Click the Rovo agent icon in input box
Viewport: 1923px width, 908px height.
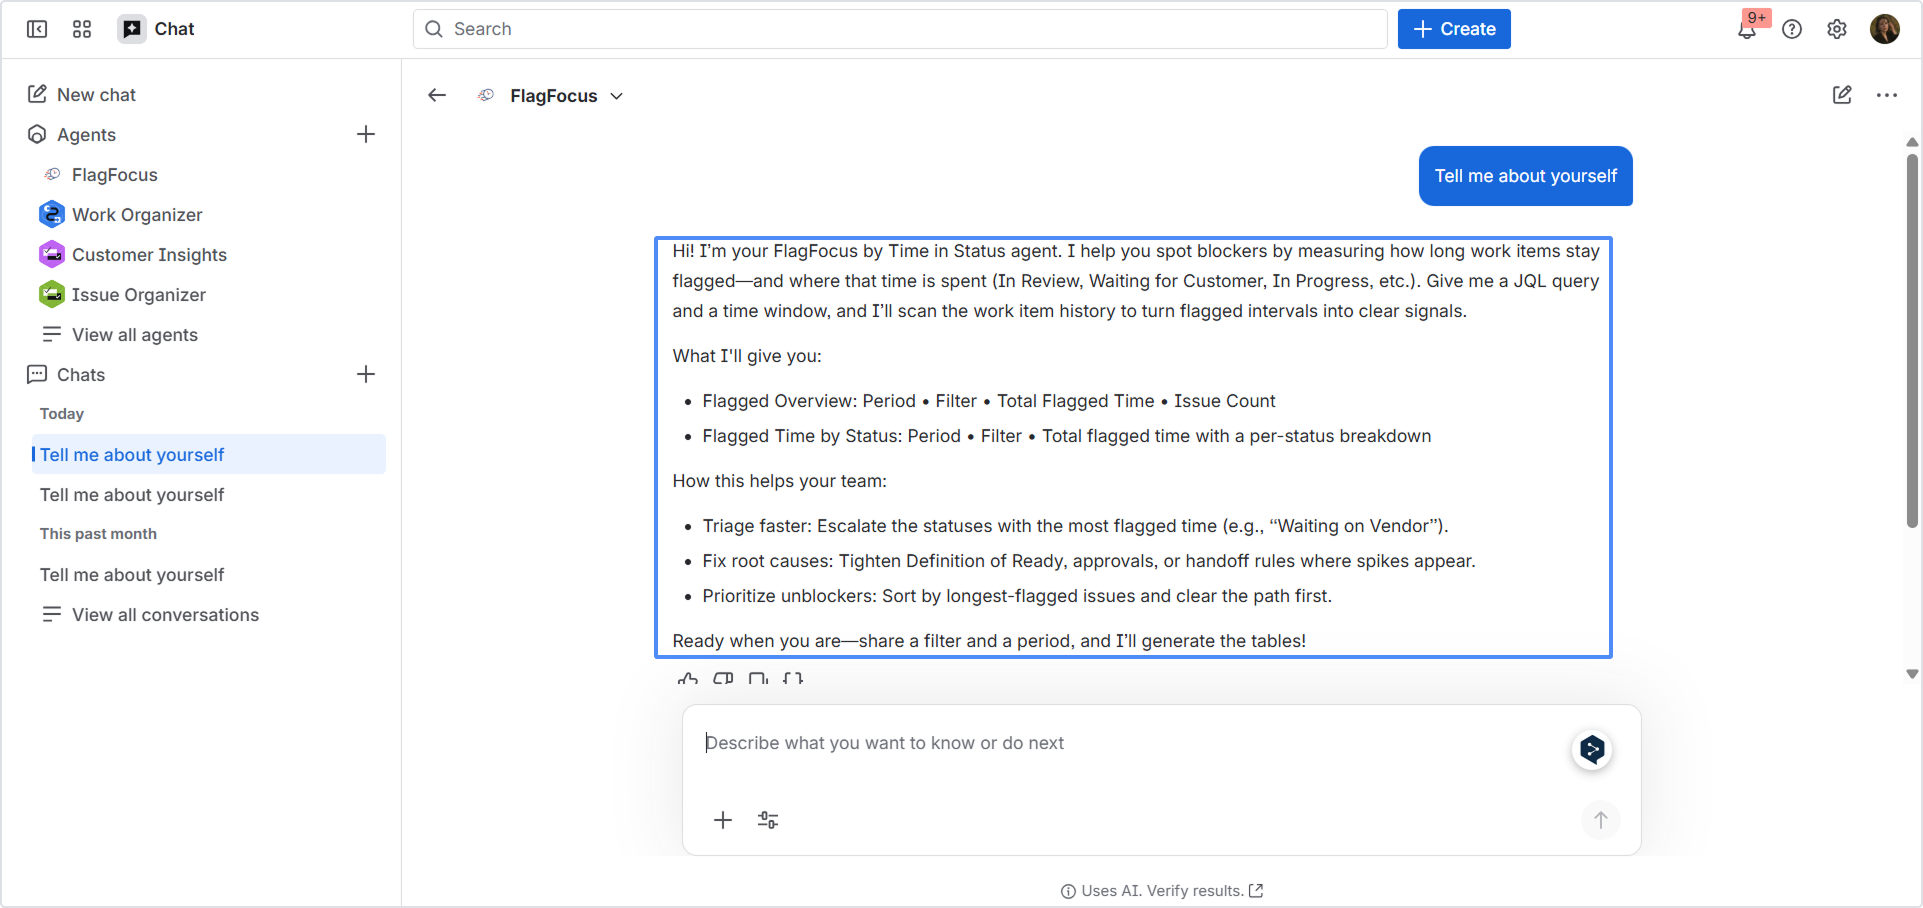point(1592,749)
